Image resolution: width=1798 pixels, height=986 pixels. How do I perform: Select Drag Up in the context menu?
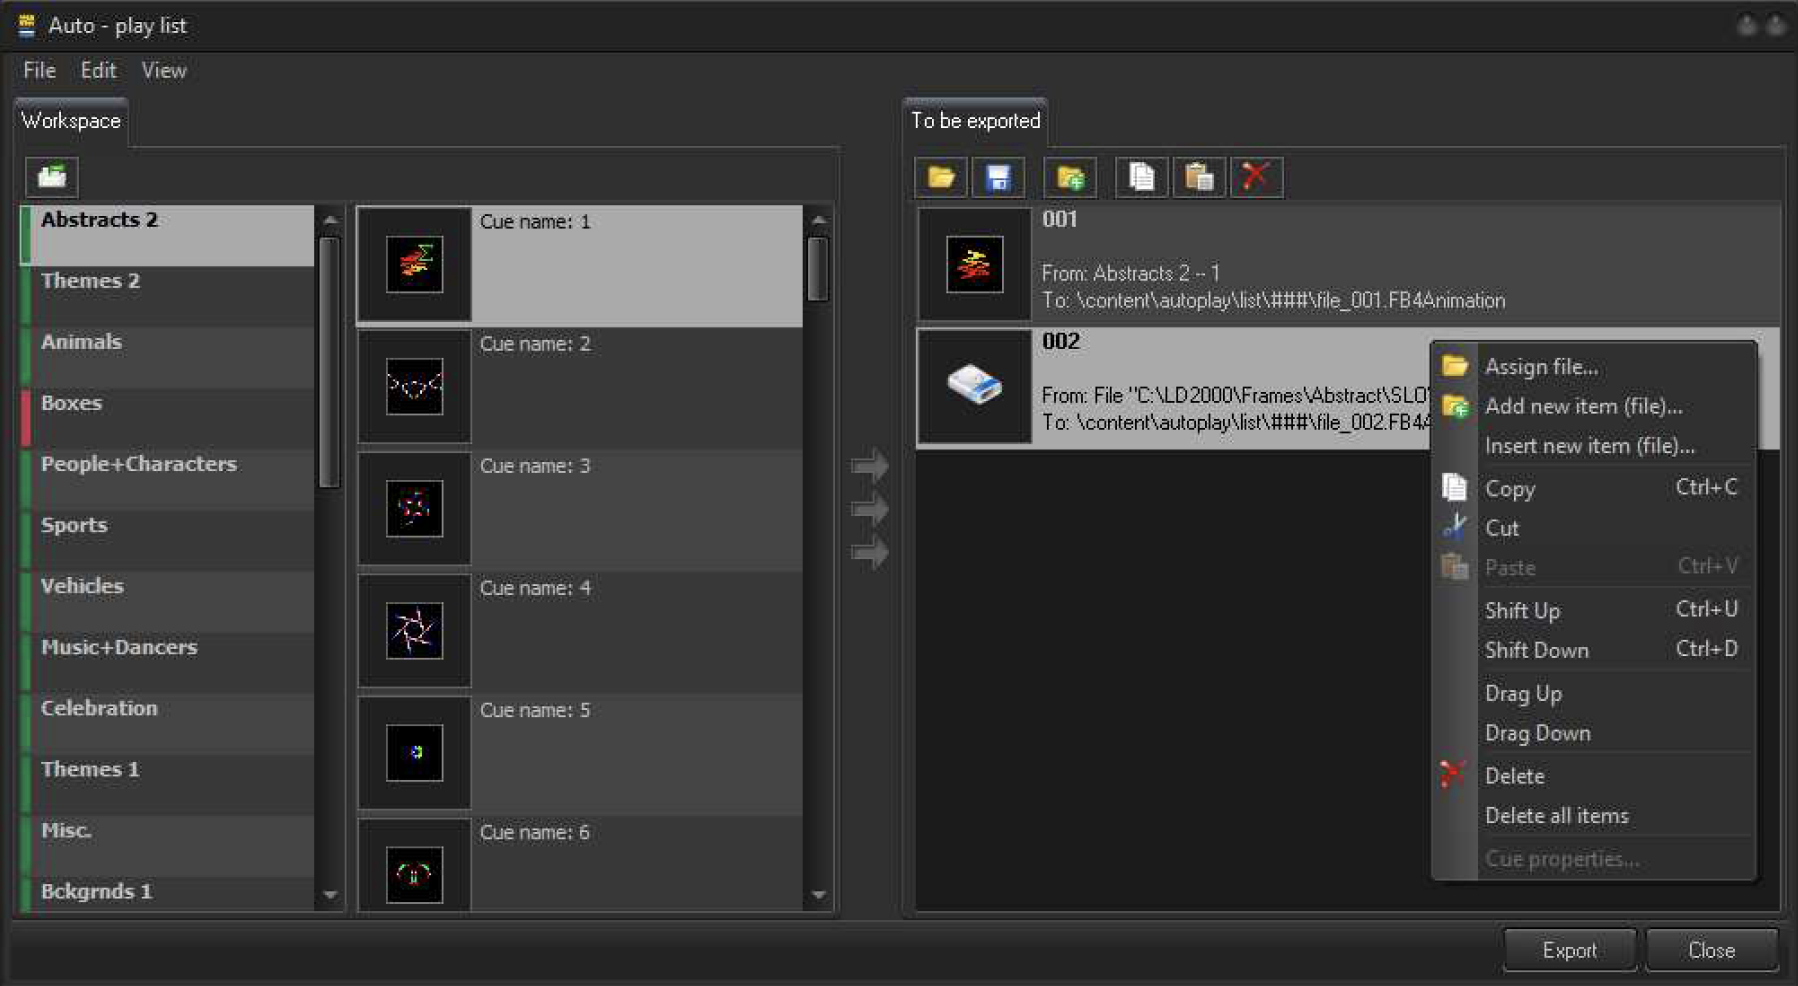(x=1594, y=693)
